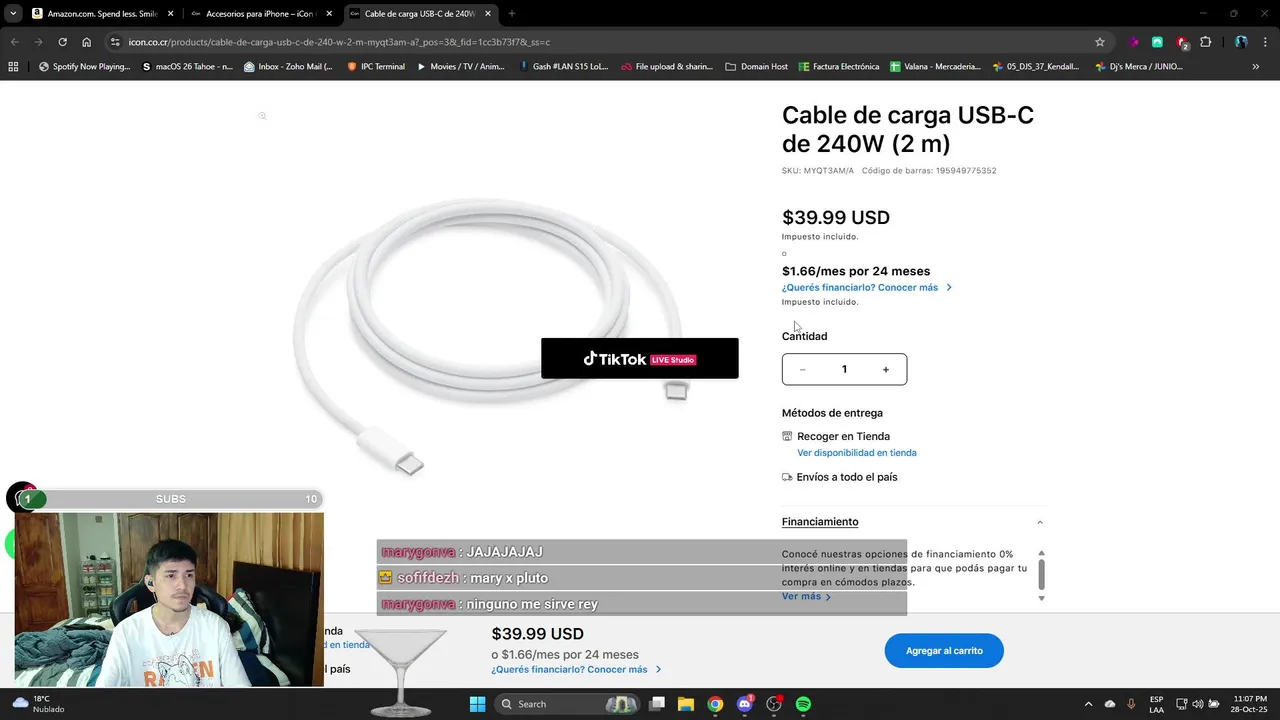1280x720 pixels.
Task: Open the Windows Start menu
Action: point(477,704)
